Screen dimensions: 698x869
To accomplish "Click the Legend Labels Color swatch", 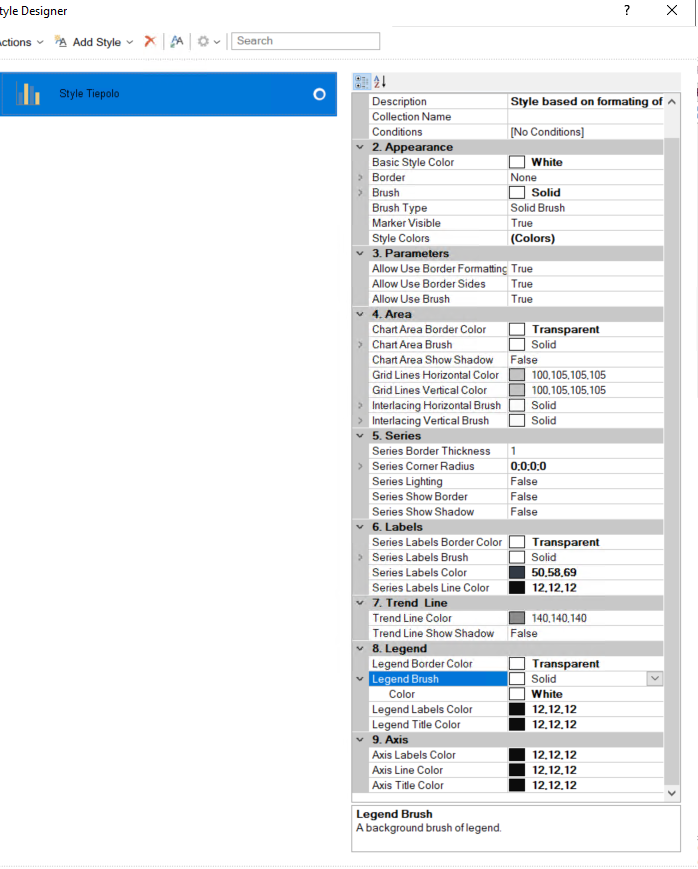I will (x=517, y=709).
